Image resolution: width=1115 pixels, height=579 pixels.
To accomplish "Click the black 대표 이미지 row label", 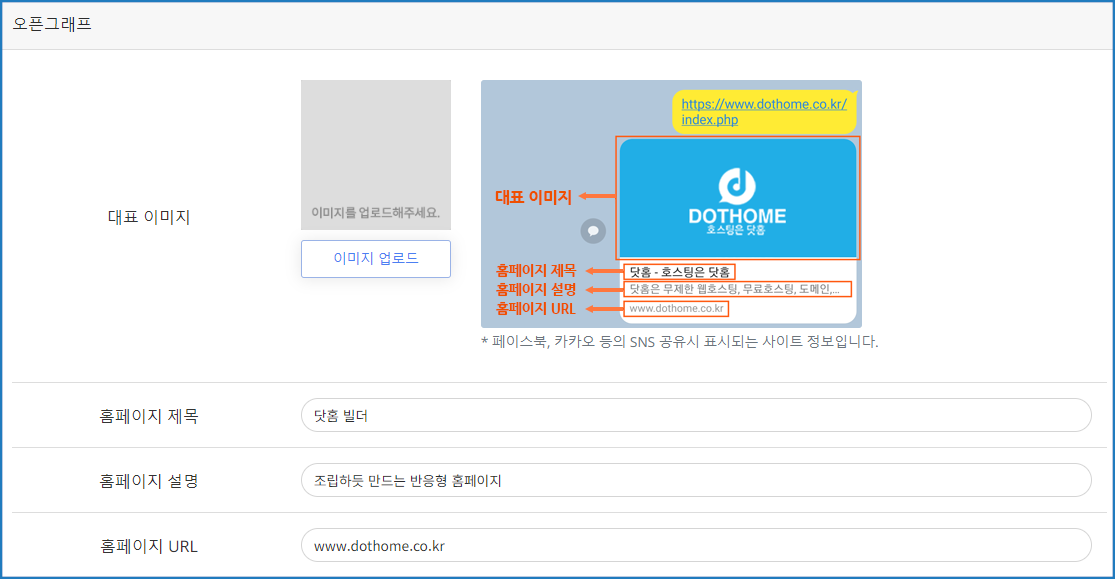I will tap(148, 217).
